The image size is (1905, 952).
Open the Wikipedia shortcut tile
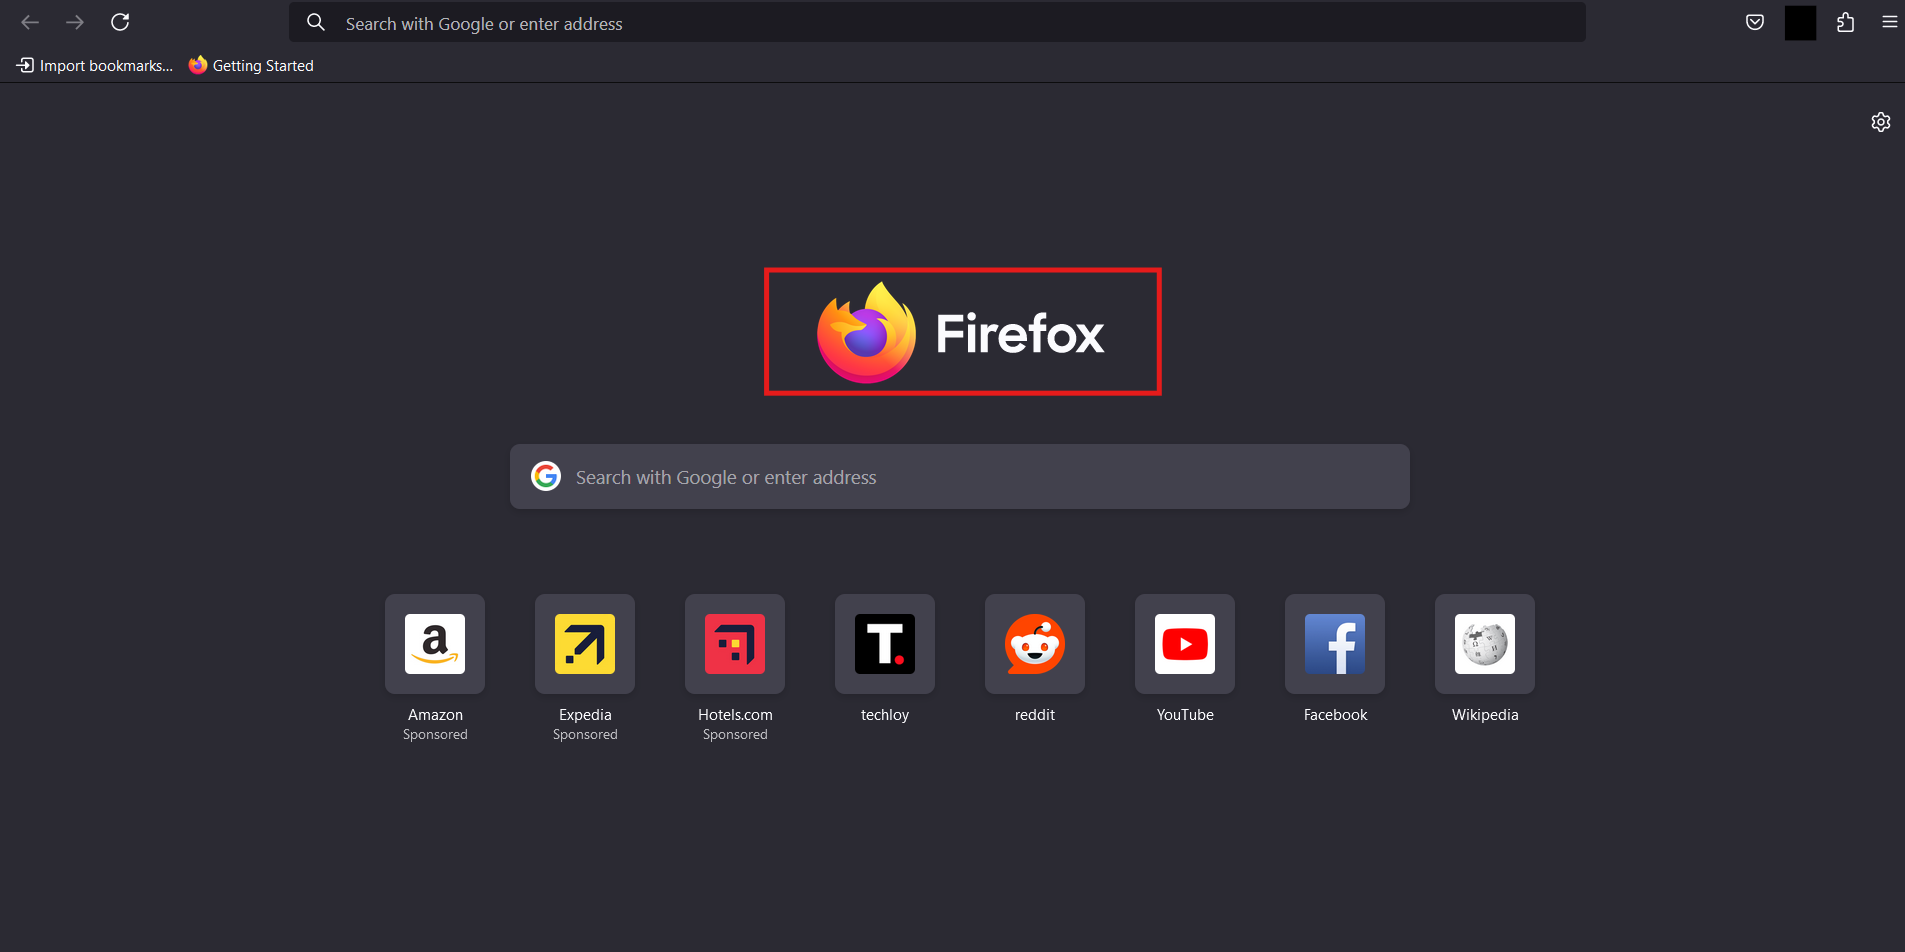[x=1484, y=644]
